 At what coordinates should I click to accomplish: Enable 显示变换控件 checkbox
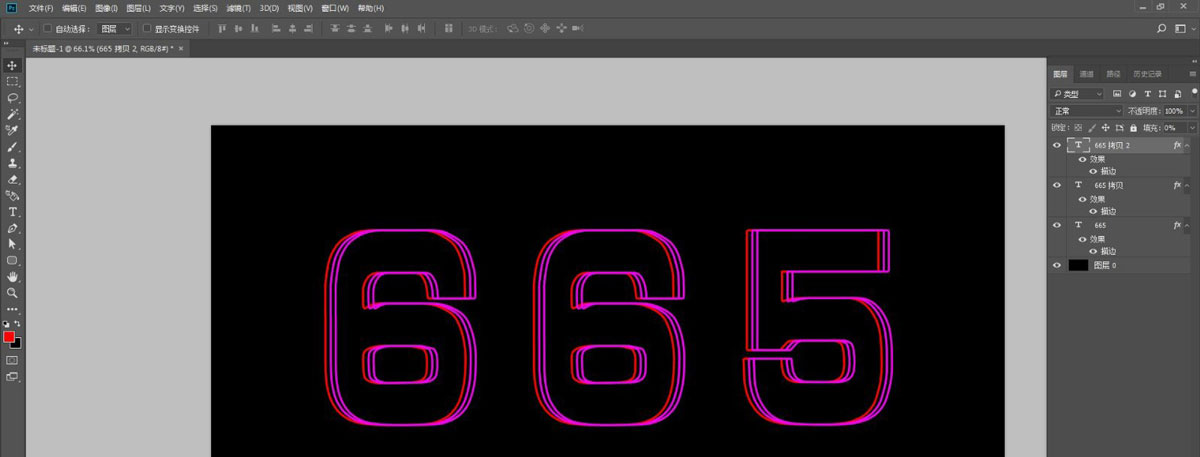(x=146, y=29)
